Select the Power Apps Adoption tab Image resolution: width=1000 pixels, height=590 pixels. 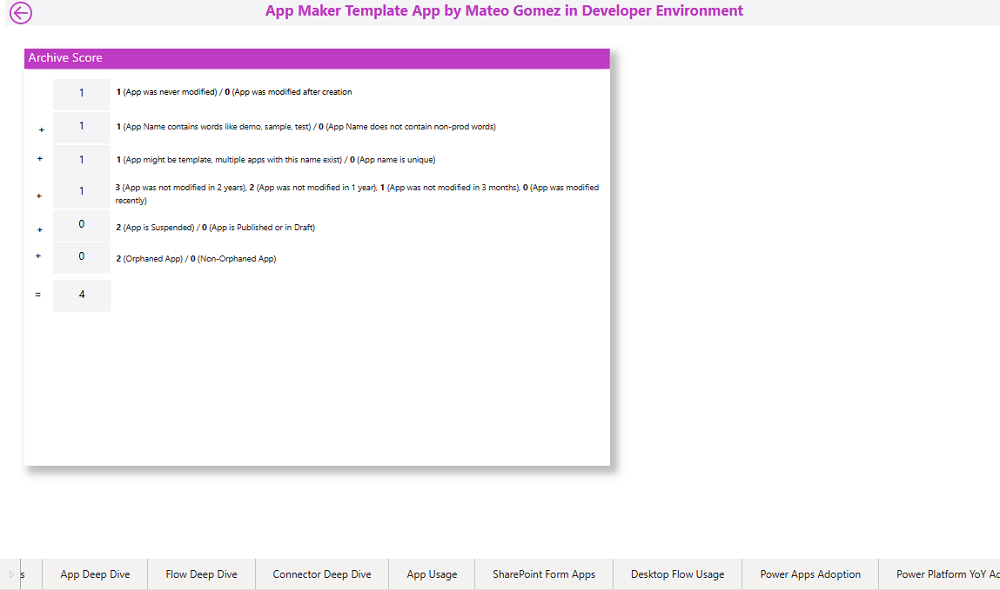click(x=810, y=574)
